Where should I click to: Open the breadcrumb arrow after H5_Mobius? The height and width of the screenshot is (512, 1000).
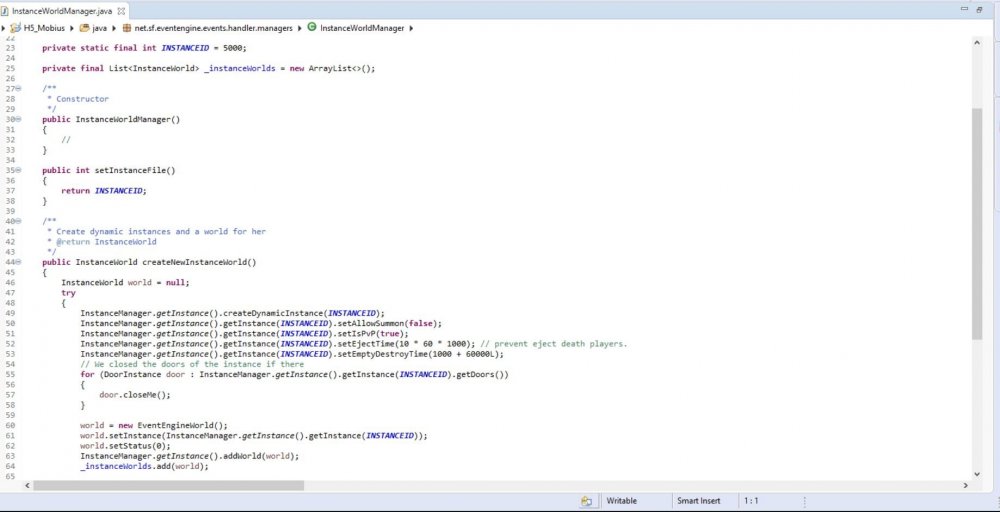[72, 28]
